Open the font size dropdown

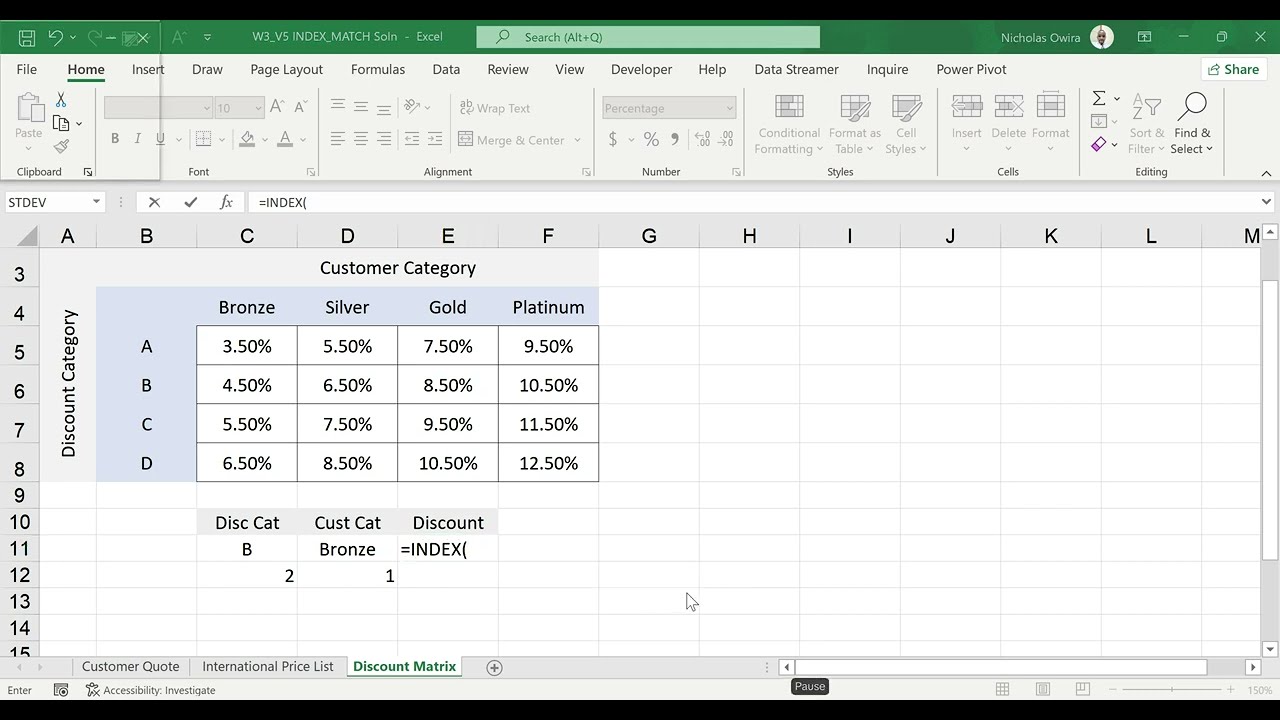tap(258, 108)
